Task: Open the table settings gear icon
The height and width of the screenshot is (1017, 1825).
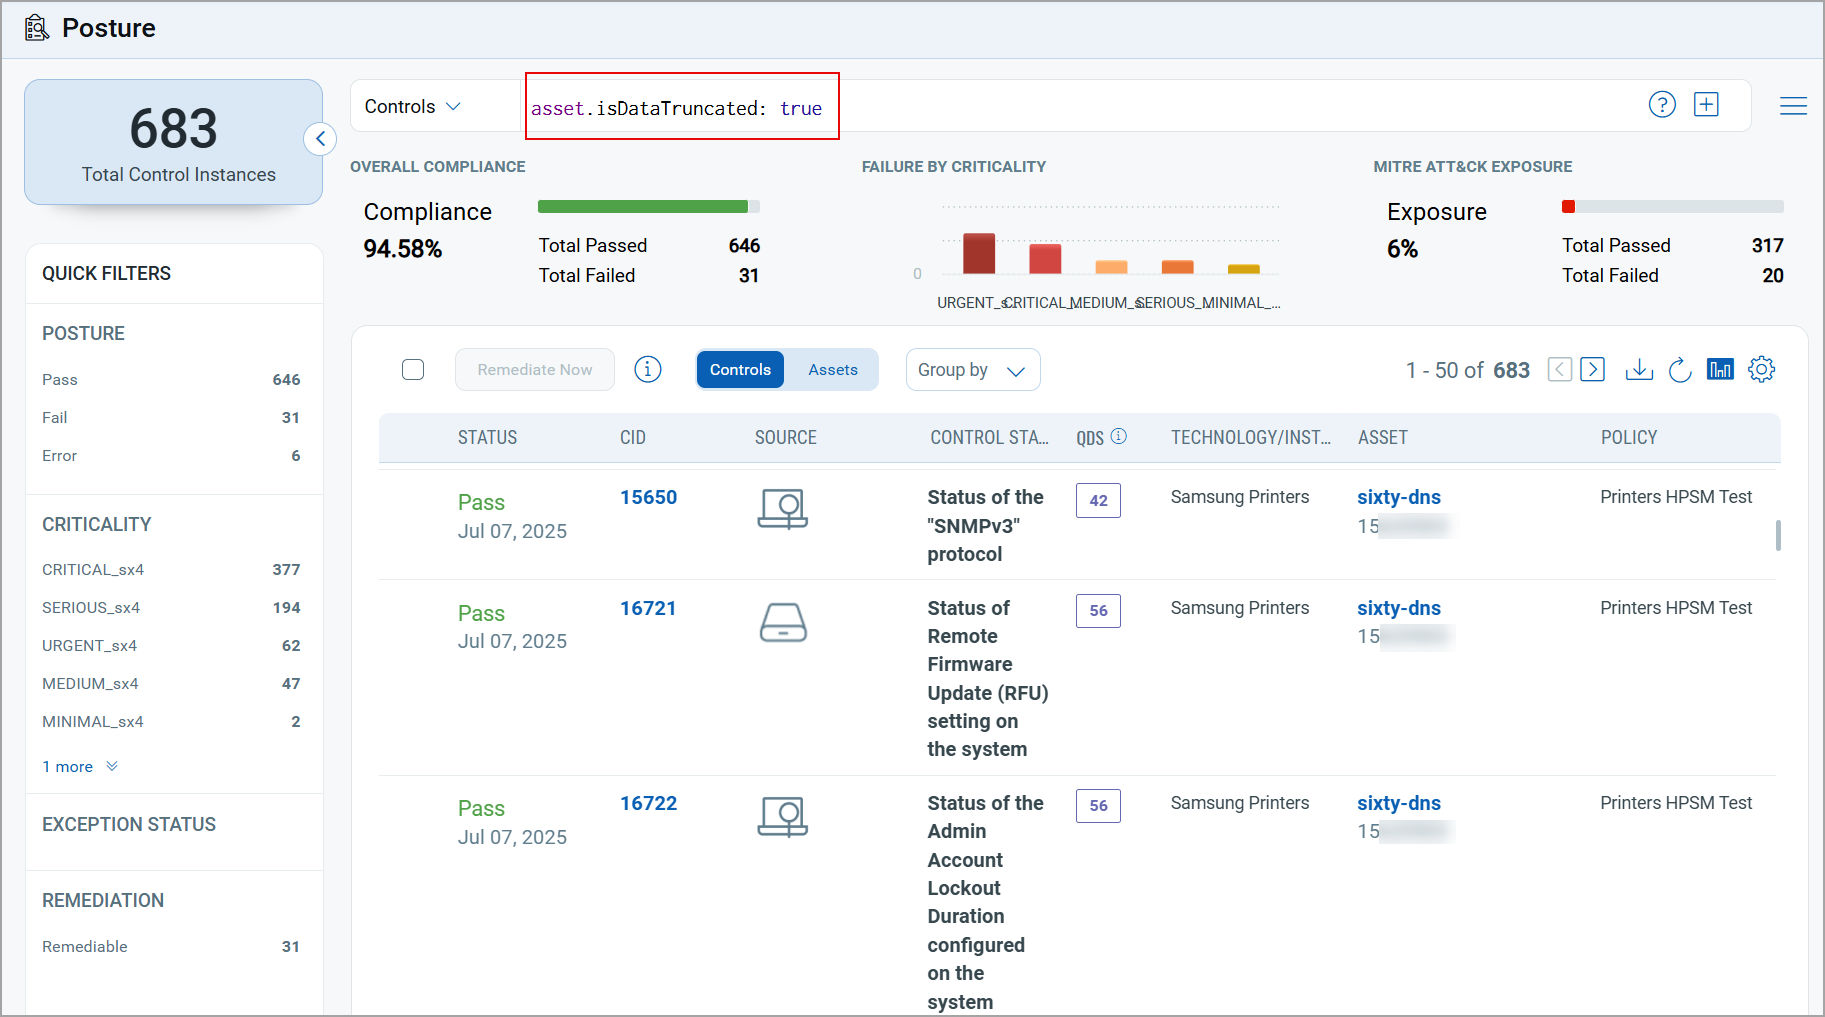Action: click(1761, 370)
